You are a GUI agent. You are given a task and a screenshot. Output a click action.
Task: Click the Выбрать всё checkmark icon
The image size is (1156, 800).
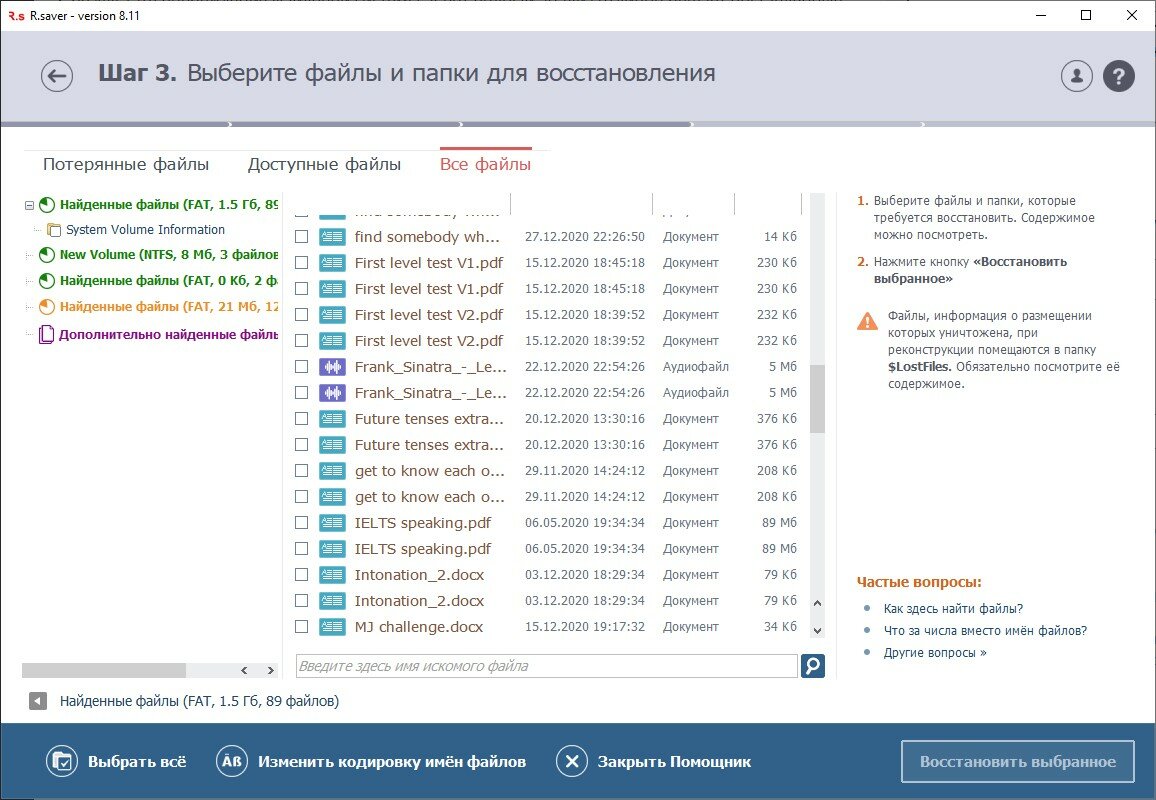(x=62, y=762)
